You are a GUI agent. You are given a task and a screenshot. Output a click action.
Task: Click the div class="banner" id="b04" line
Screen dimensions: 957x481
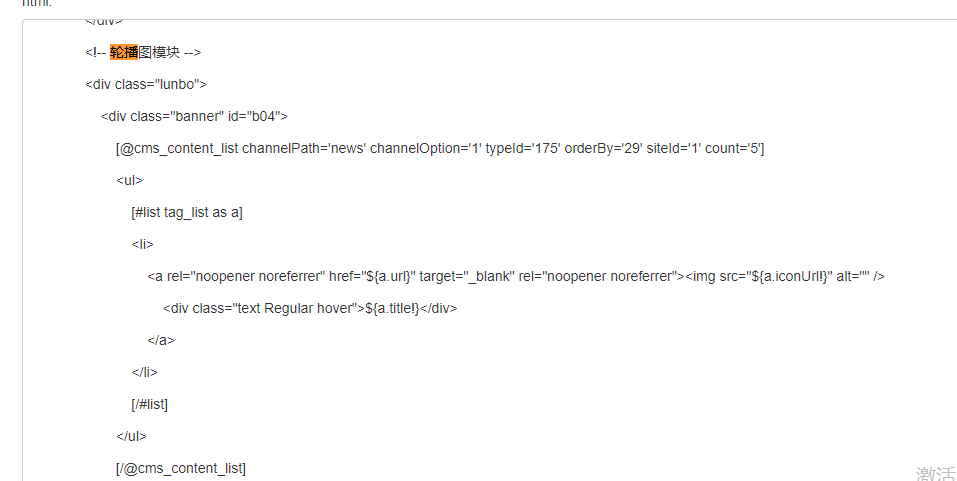click(194, 116)
